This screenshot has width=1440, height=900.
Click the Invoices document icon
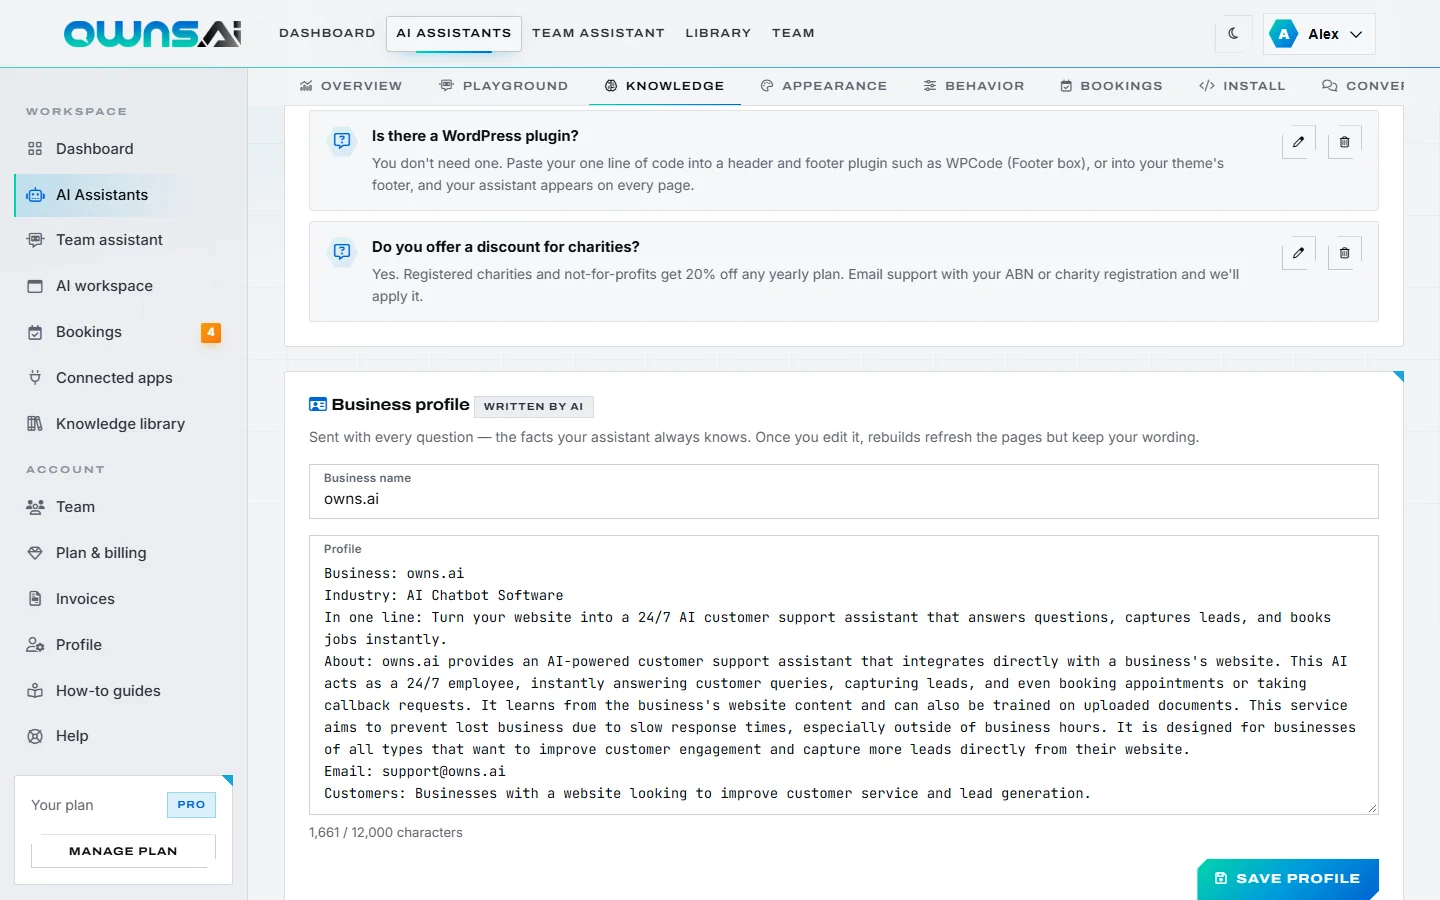[35, 599]
